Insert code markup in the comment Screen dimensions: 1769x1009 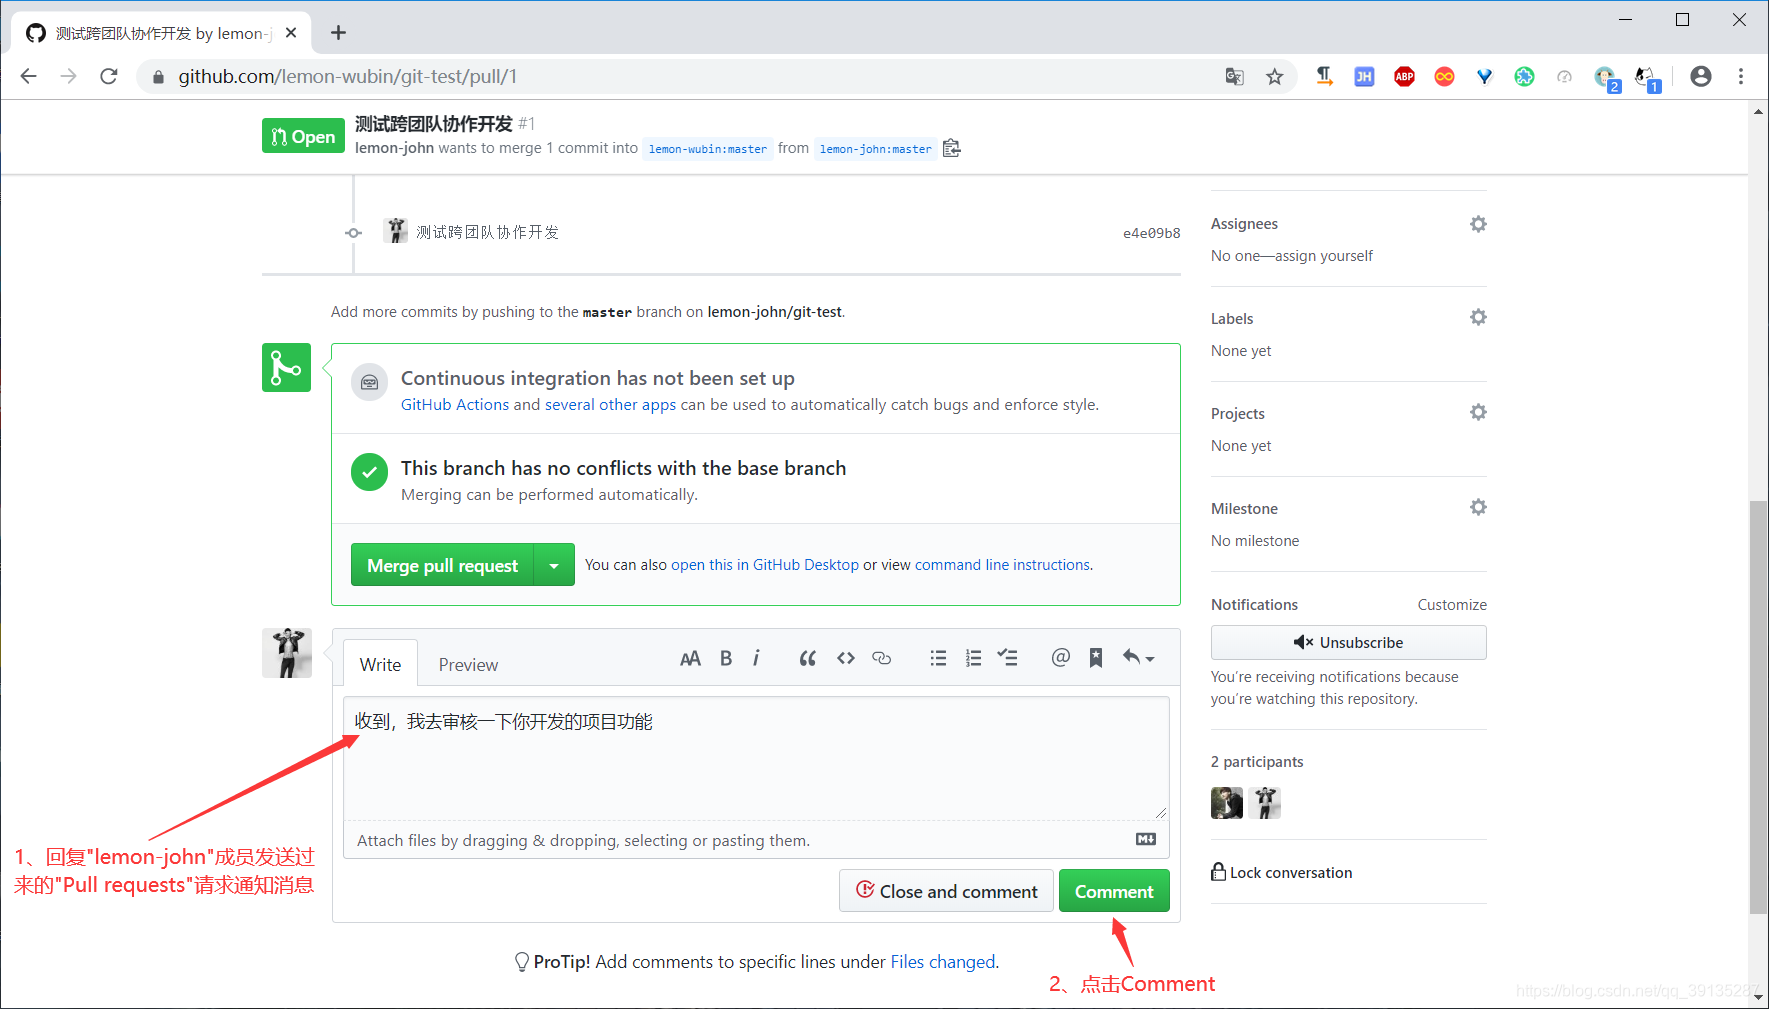click(846, 658)
